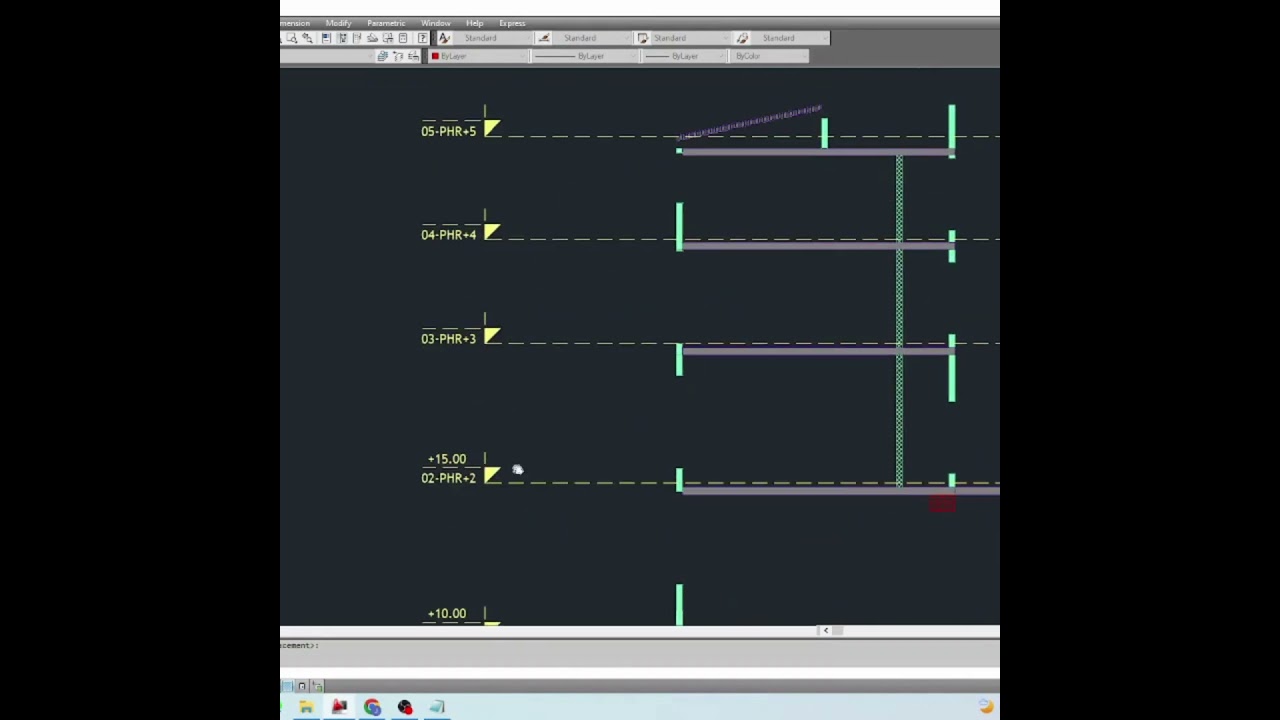Open the Parametric menu
Viewport: 1280px width, 720px height.
tap(385, 23)
